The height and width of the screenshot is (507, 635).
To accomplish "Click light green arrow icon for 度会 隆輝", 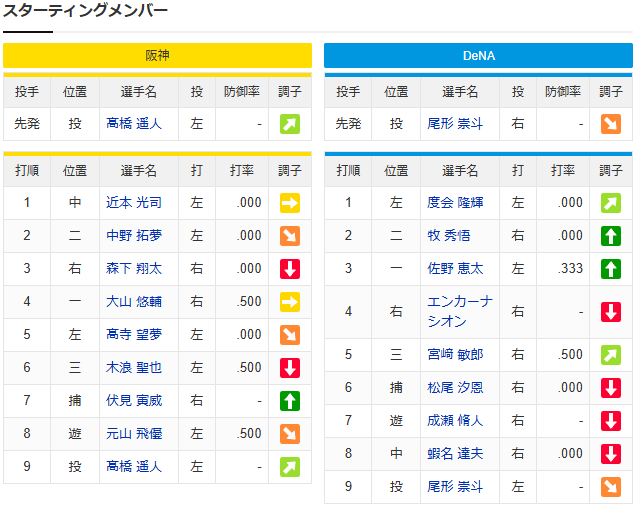I will 611,203.
